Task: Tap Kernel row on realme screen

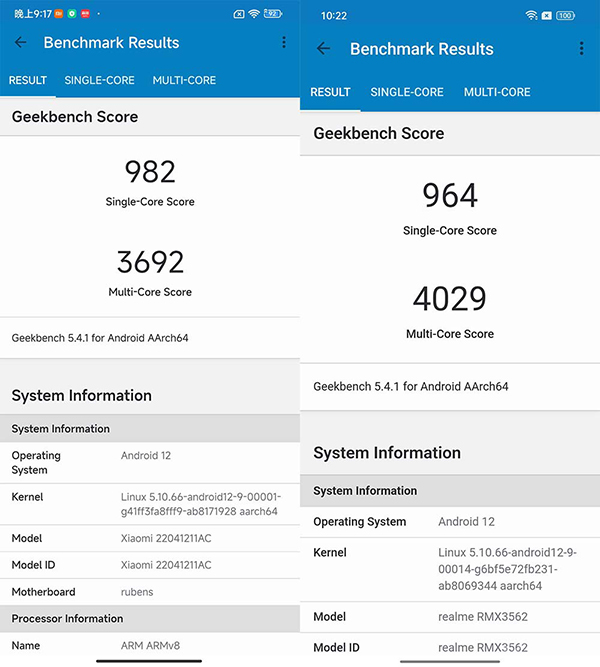Action: tap(450, 569)
